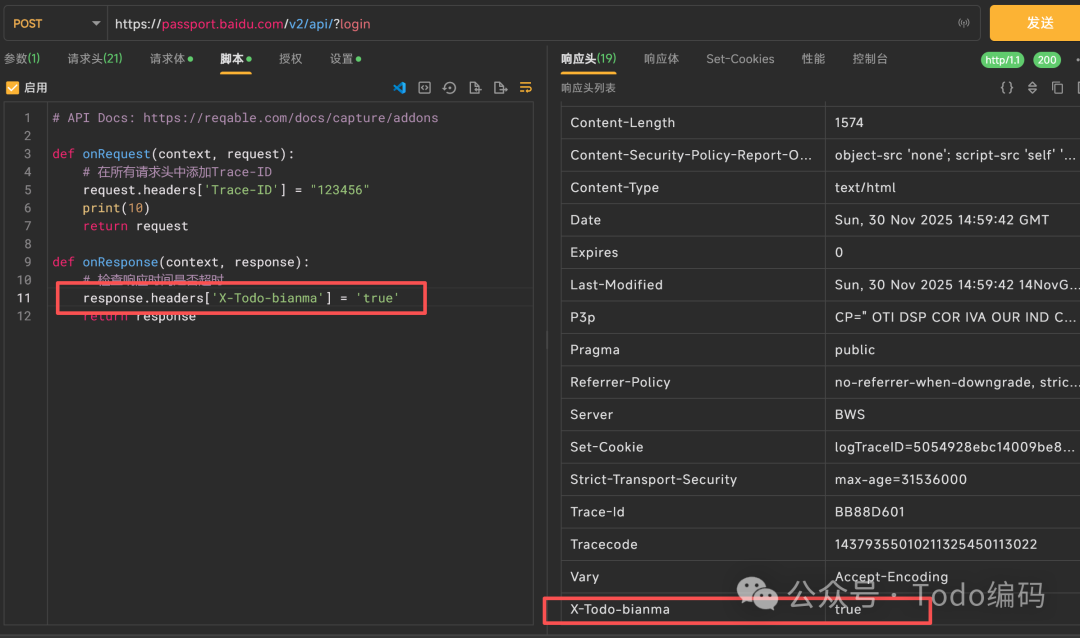Click the sort icon in response headers toolbar
The image size is (1080, 638).
(x=1032, y=87)
